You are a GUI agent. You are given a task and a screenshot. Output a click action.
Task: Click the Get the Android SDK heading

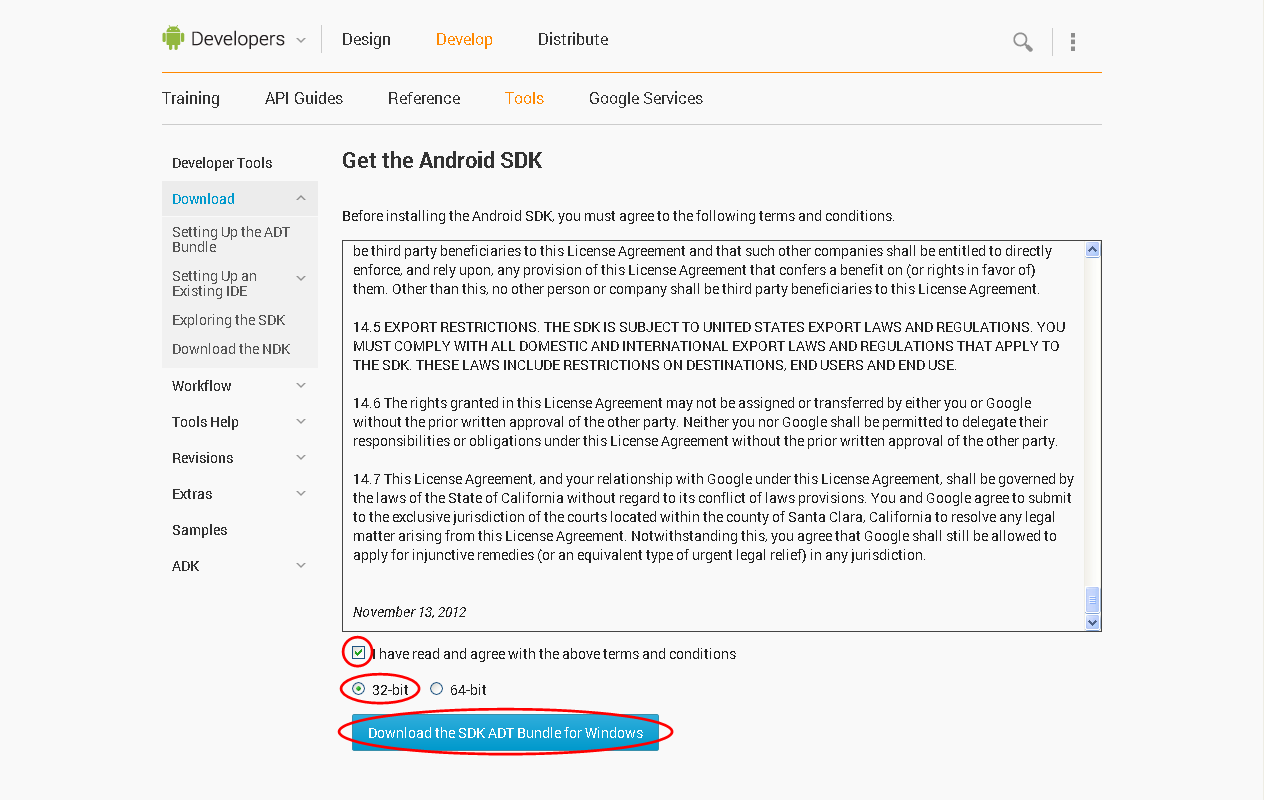[x=442, y=160]
